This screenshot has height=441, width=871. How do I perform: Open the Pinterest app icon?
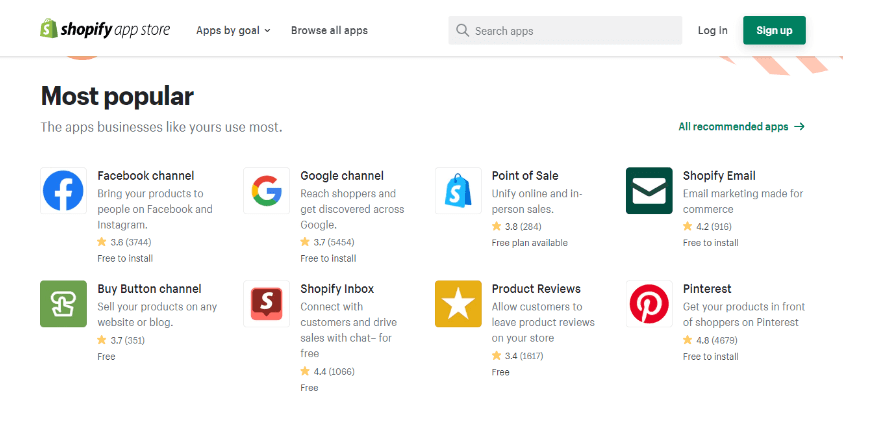(649, 304)
